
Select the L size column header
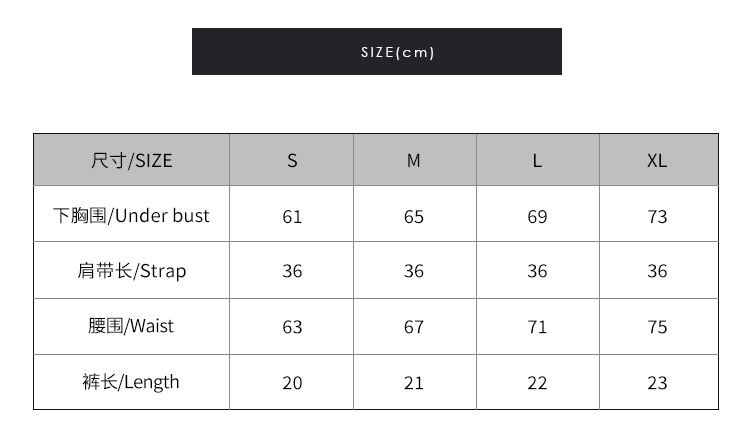(x=537, y=160)
